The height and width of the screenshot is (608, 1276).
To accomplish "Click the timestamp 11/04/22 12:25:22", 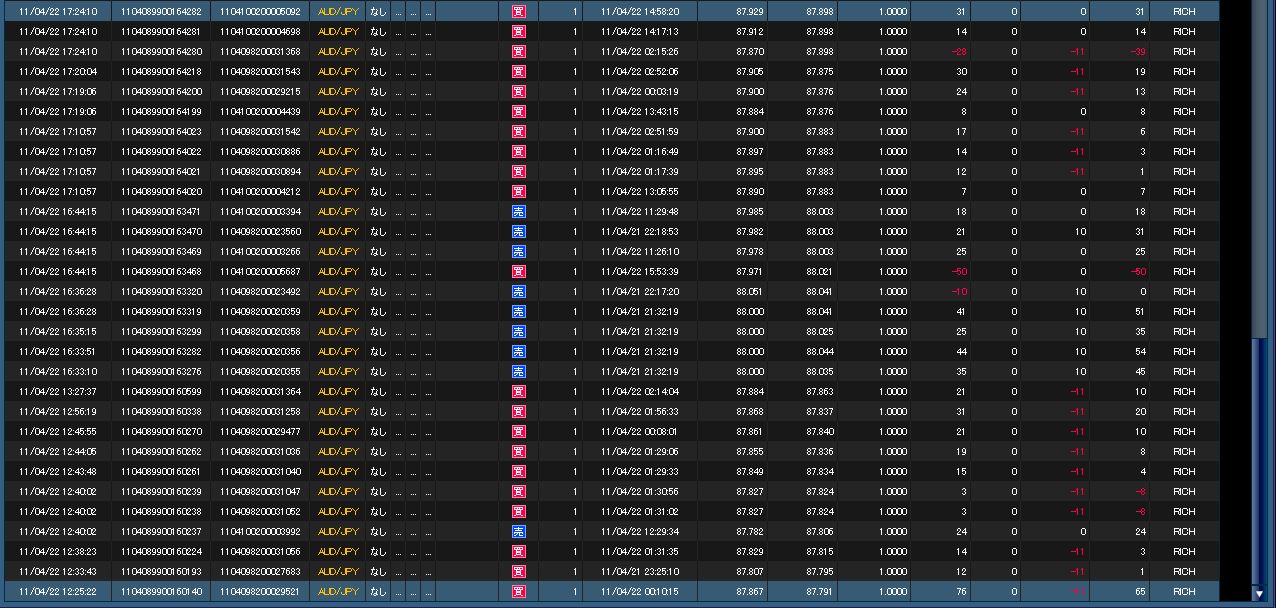I will pyautogui.click(x=58, y=592).
